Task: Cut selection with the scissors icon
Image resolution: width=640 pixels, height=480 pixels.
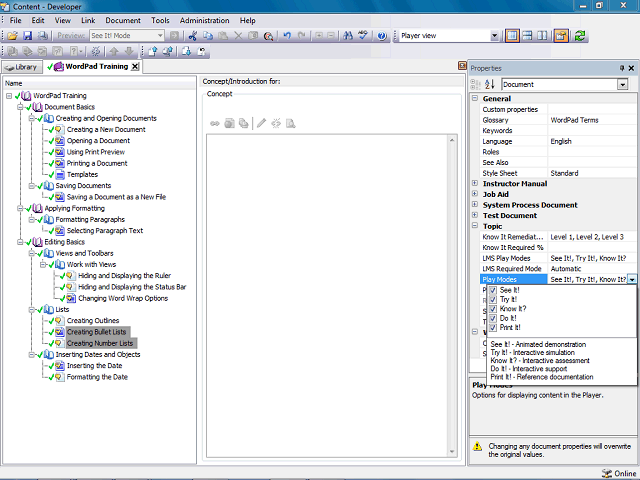Action: click(x=193, y=36)
